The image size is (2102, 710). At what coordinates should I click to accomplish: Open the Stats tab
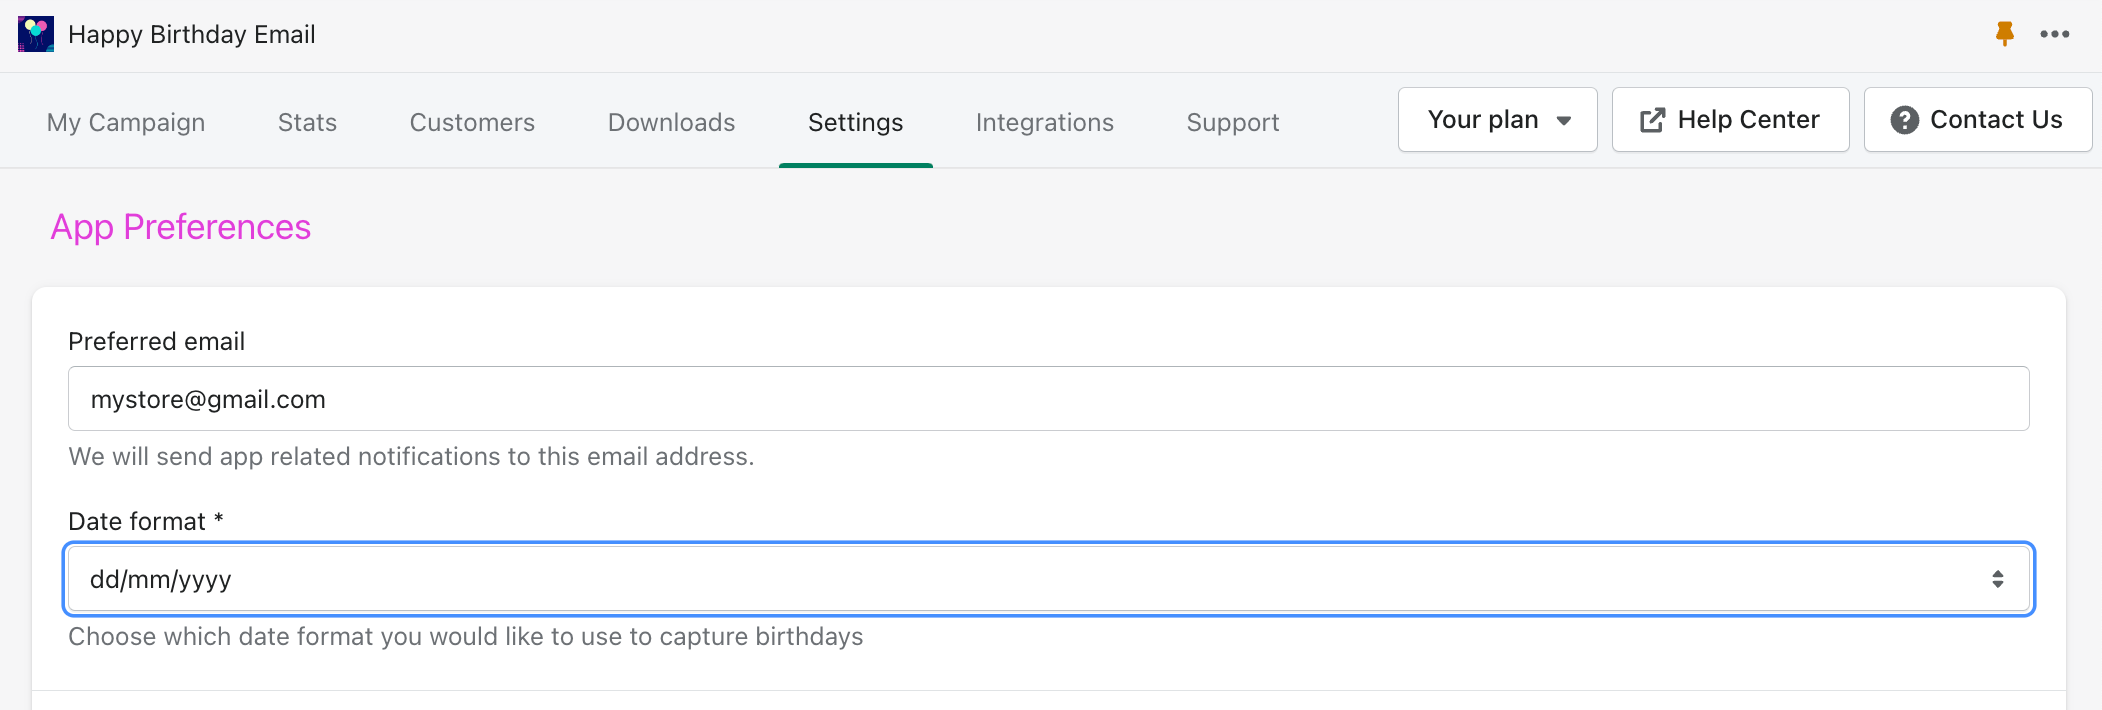[x=307, y=122]
